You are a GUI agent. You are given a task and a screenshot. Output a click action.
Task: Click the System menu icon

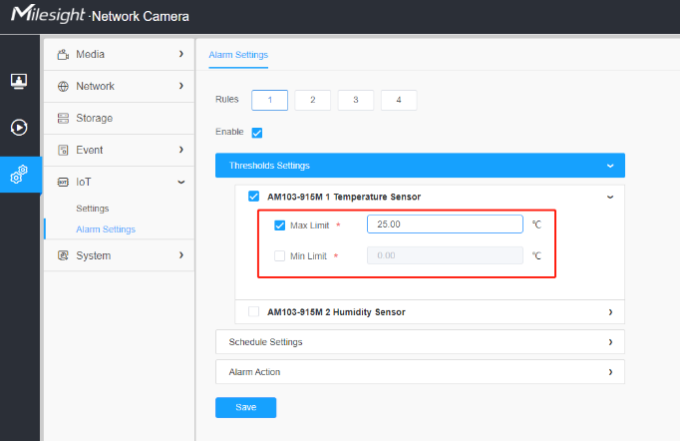[x=63, y=255]
